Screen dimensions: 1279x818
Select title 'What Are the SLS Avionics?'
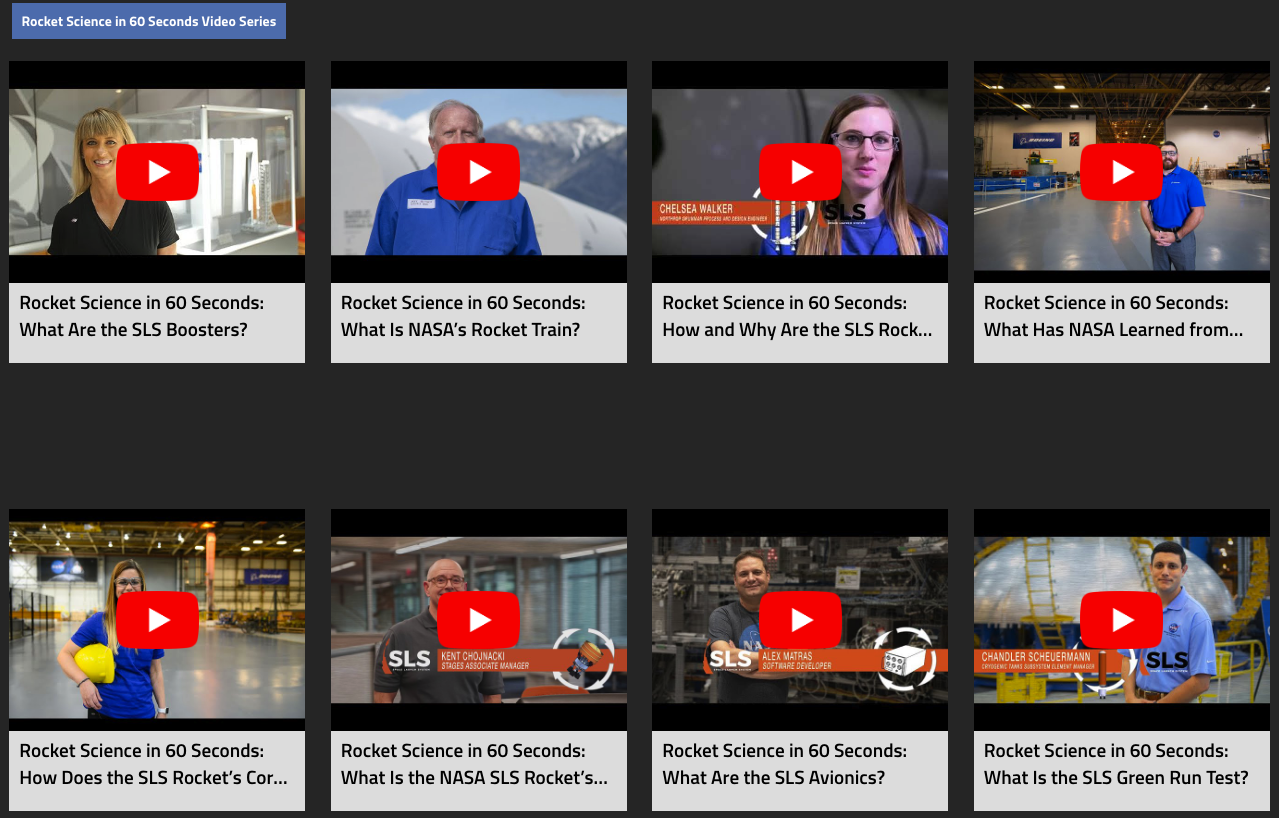pos(784,765)
